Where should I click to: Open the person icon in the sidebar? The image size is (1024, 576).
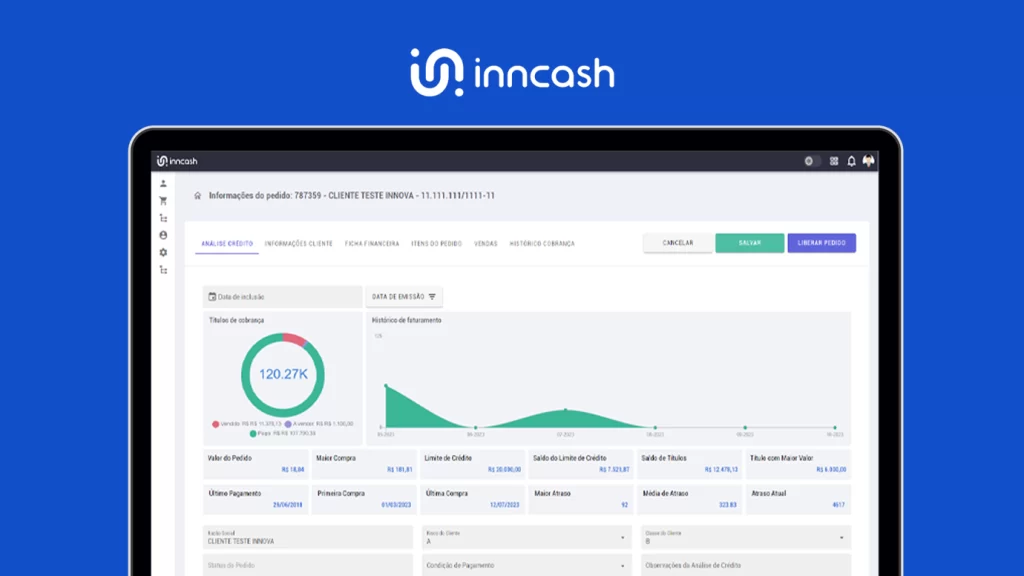point(163,184)
